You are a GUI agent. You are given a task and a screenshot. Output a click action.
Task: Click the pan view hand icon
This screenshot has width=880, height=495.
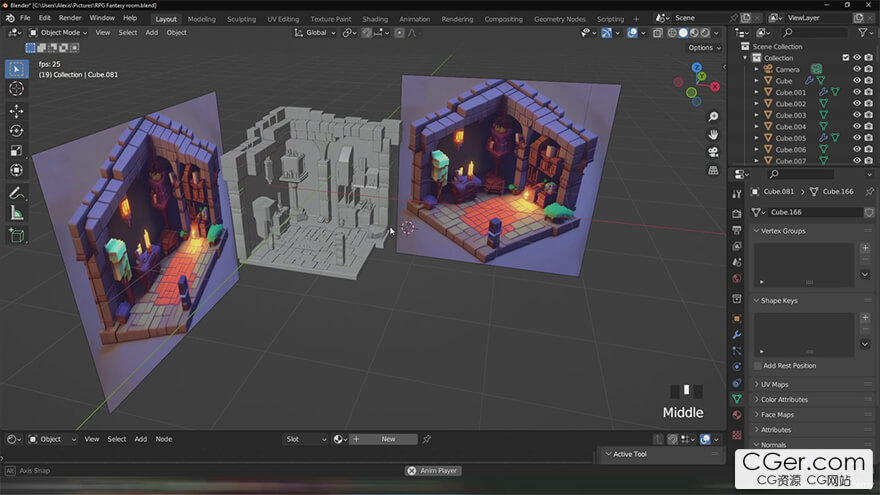(x=713, y=135)
